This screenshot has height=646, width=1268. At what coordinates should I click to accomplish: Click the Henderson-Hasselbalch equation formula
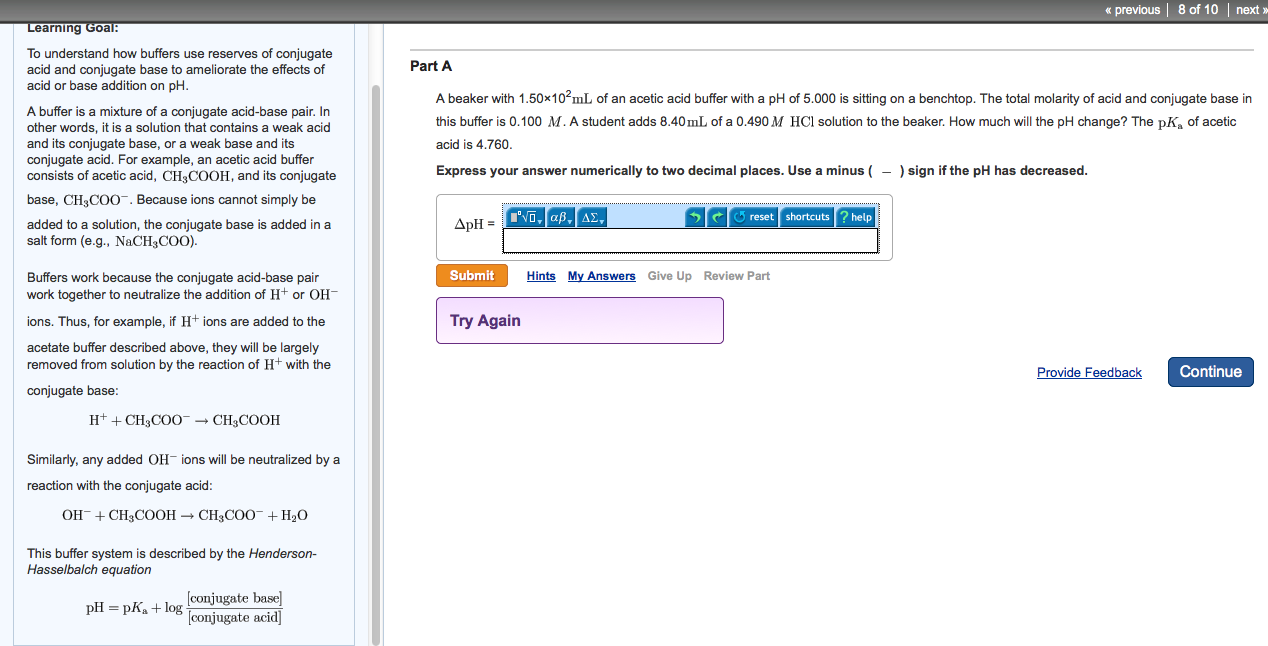coord(185,608)
